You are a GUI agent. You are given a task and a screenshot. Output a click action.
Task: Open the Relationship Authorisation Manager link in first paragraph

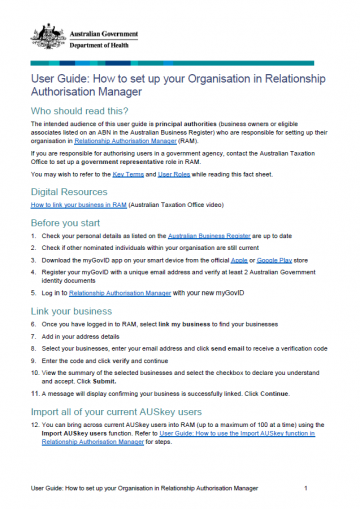(x=125, y=141)
